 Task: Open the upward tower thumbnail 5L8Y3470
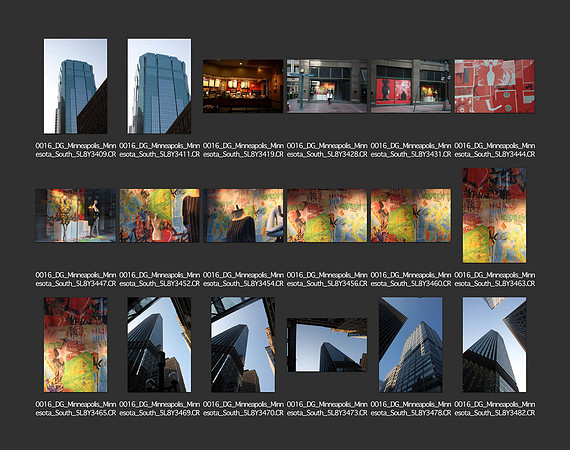[x=243, y=345]
